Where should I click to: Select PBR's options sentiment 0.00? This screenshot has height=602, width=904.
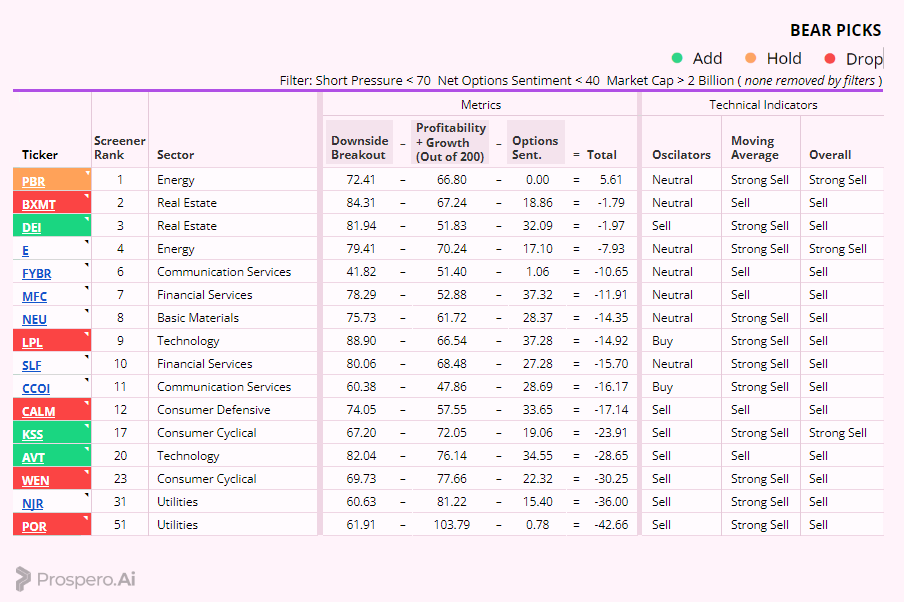click(537, 180)
